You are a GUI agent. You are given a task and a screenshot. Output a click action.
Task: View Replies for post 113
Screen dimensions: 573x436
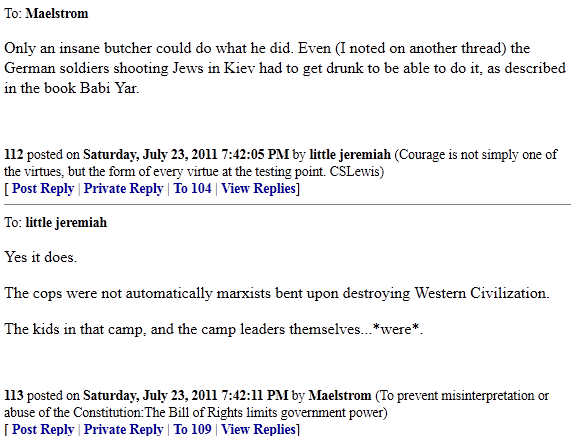point(258,429)
